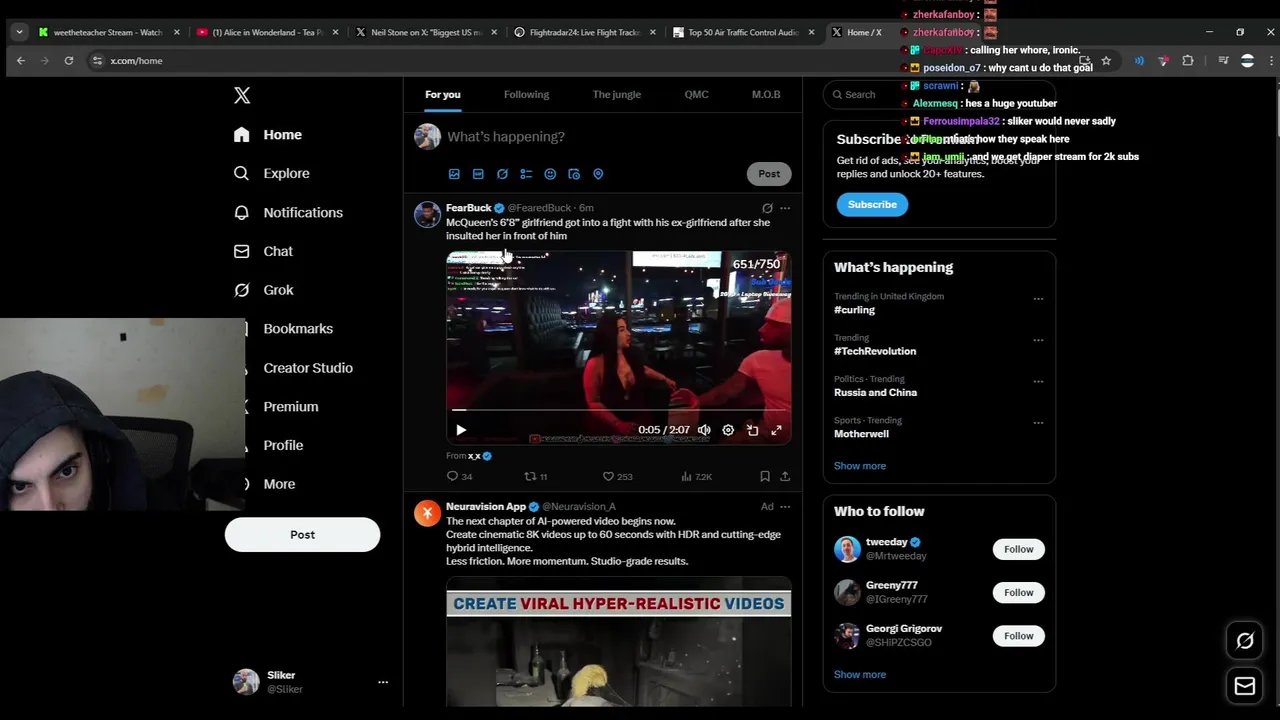
Task: Open Chat in the sidebar
Action: coord(263,251)
